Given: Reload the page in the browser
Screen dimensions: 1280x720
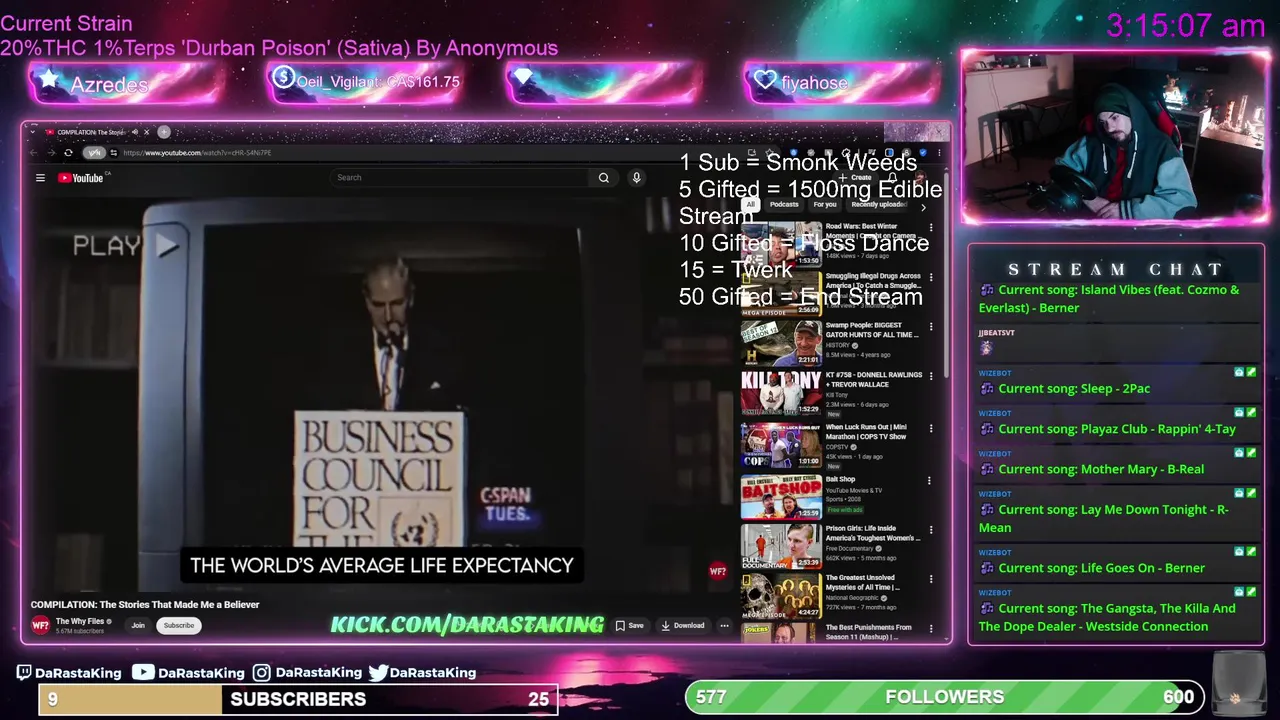Looking at the screenshot, I should tap(68, 153).
